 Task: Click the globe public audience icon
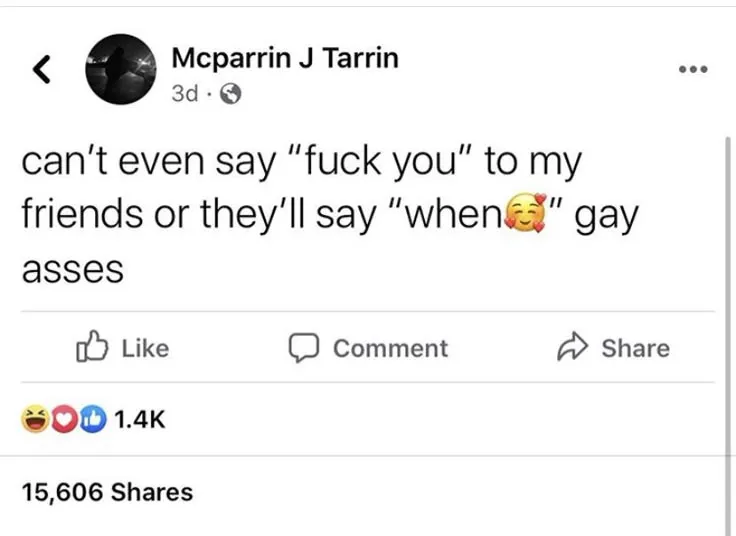pos(229,95)
